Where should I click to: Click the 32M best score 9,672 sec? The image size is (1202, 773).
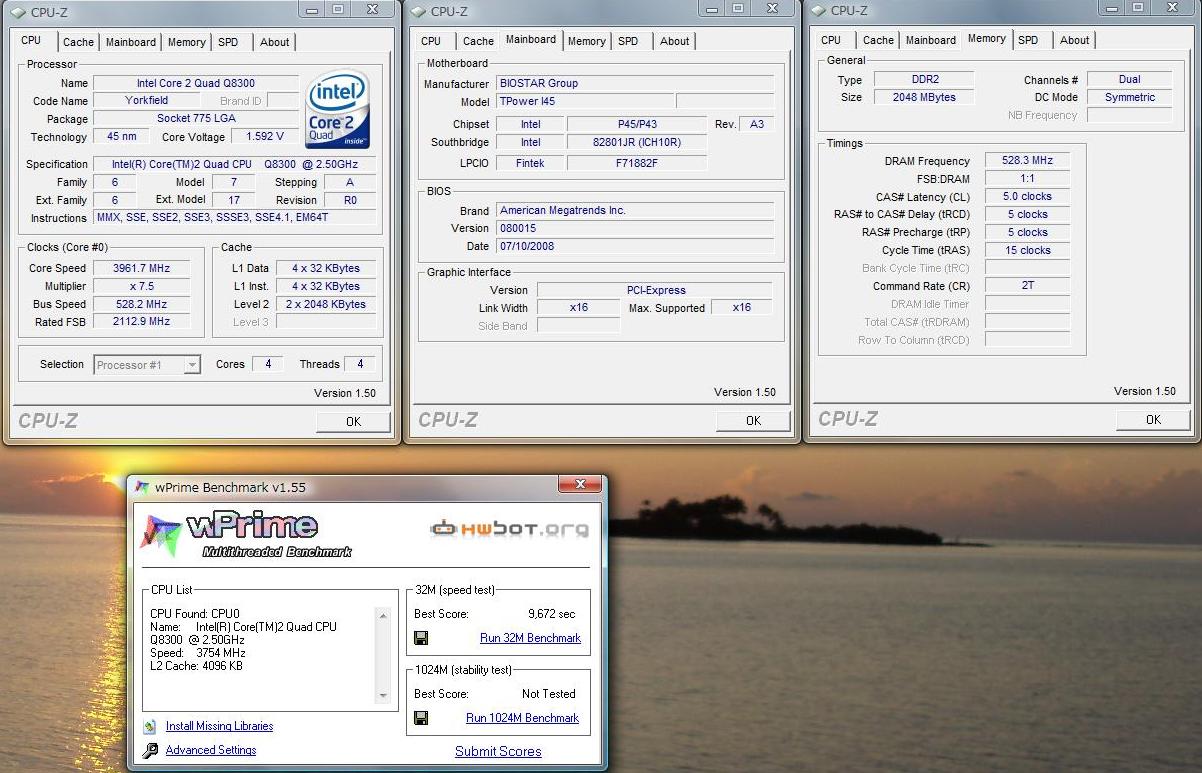pyautogui.click(x=552, y=614)
